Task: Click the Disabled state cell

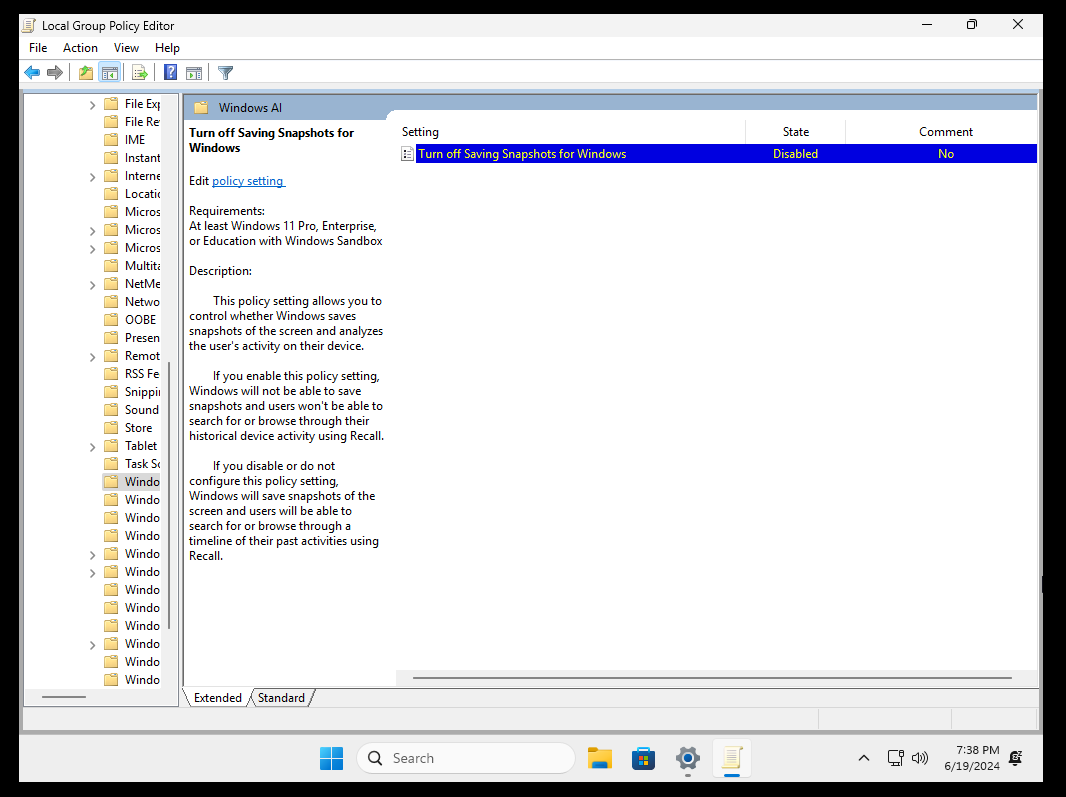Action: 795,154
